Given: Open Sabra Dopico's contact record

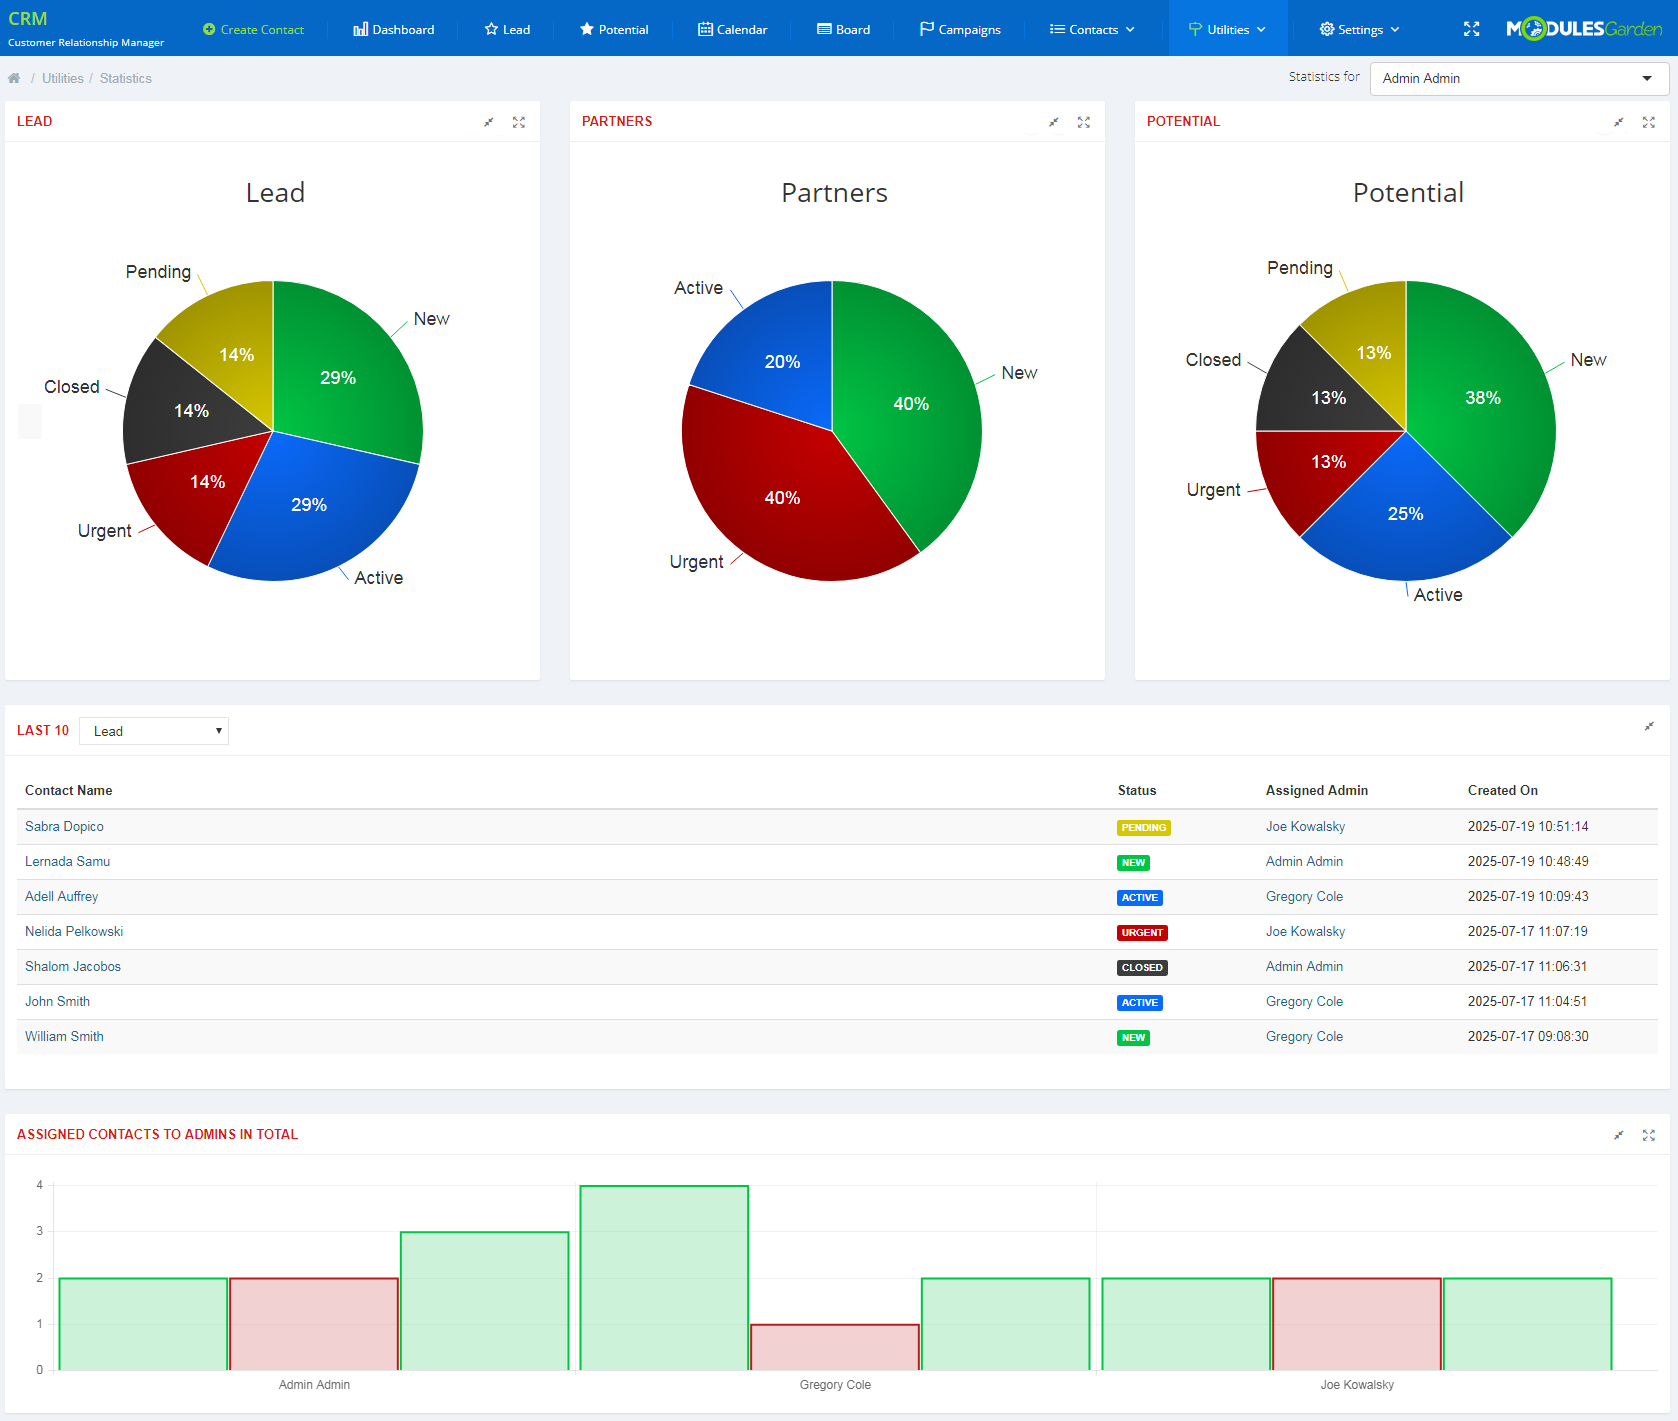Looking at the screenshot, I should (64, 826).
